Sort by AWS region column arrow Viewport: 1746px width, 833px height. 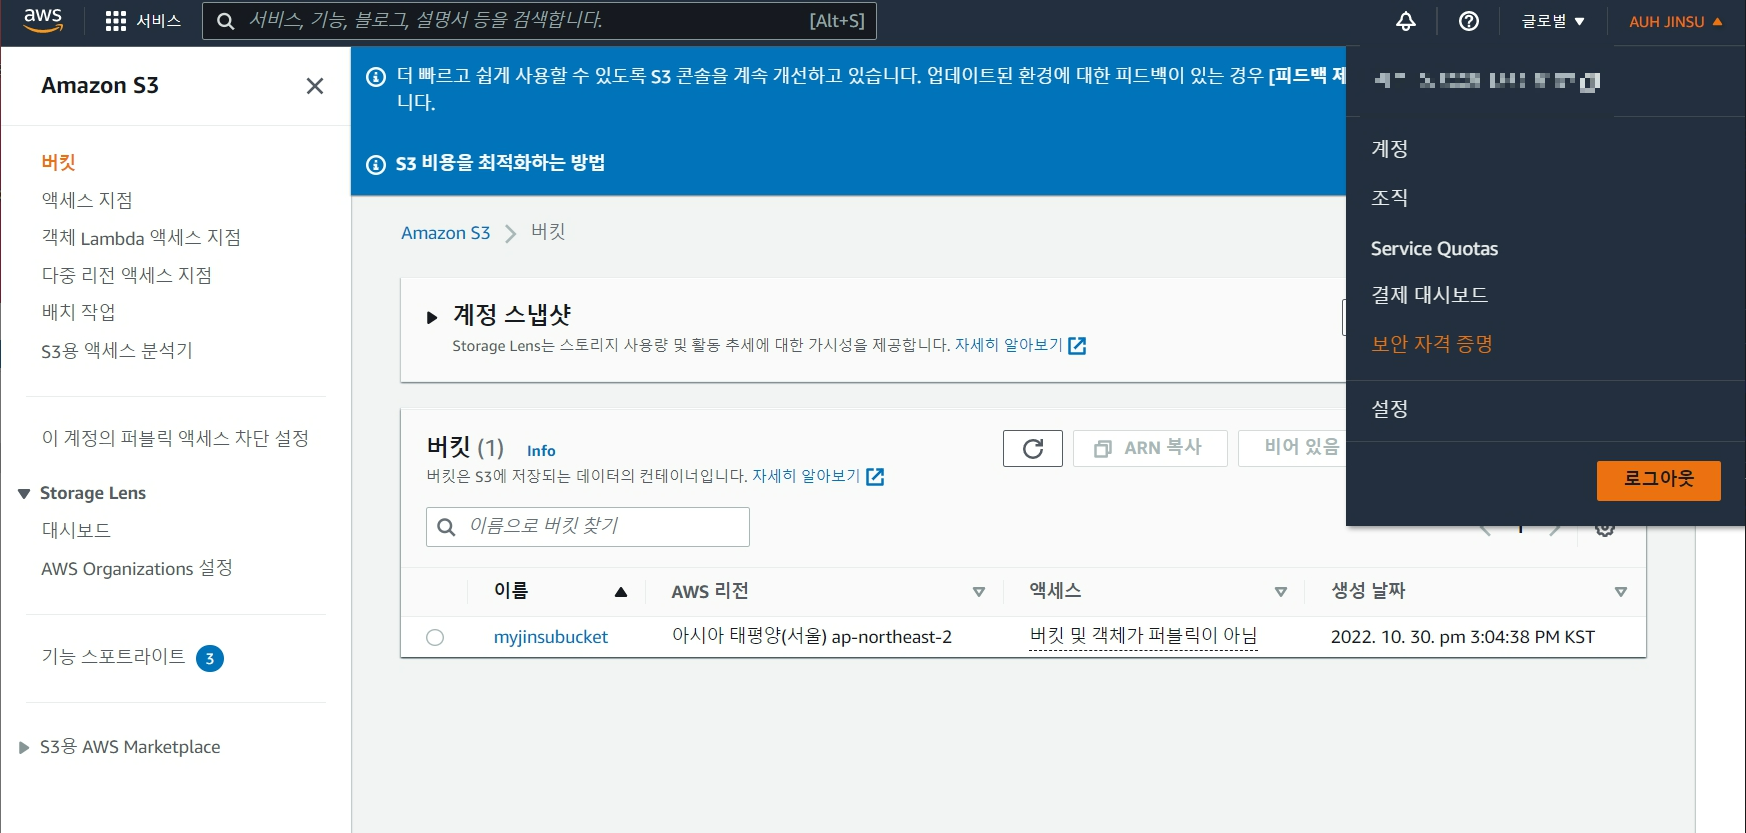pos(979,592)
